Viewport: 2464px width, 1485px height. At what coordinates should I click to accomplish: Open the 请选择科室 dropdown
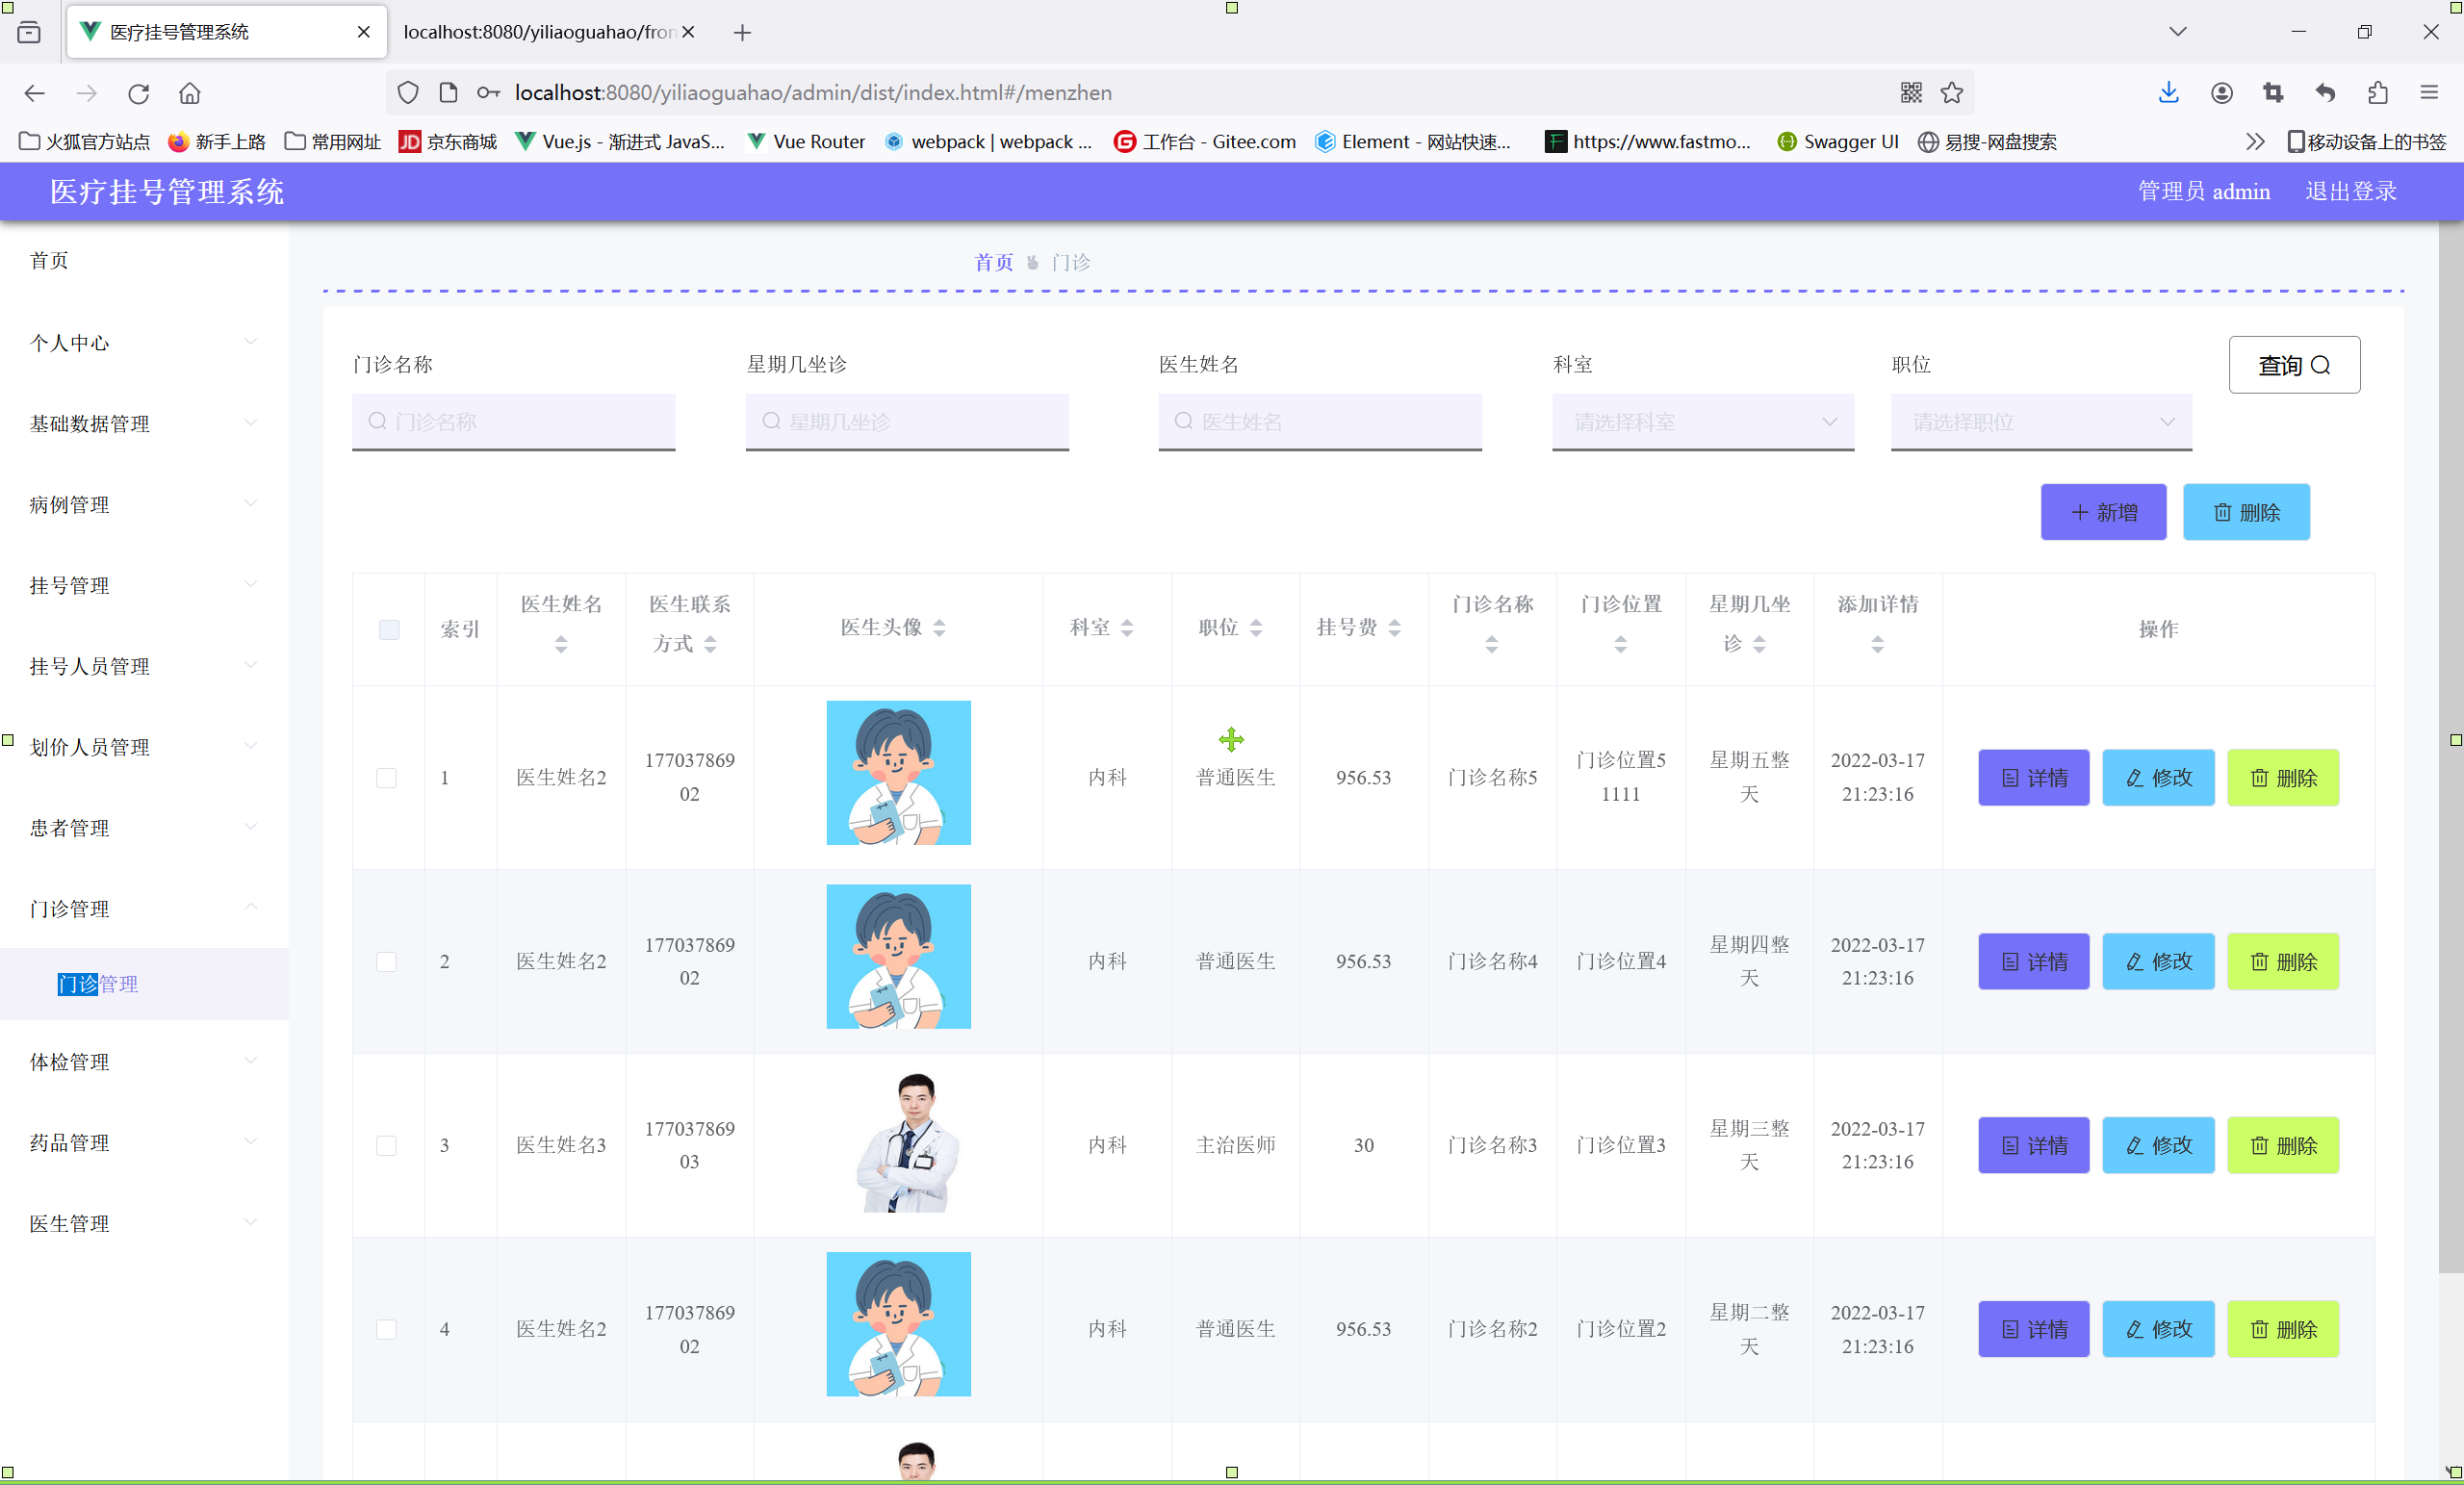click(1702, 422)
